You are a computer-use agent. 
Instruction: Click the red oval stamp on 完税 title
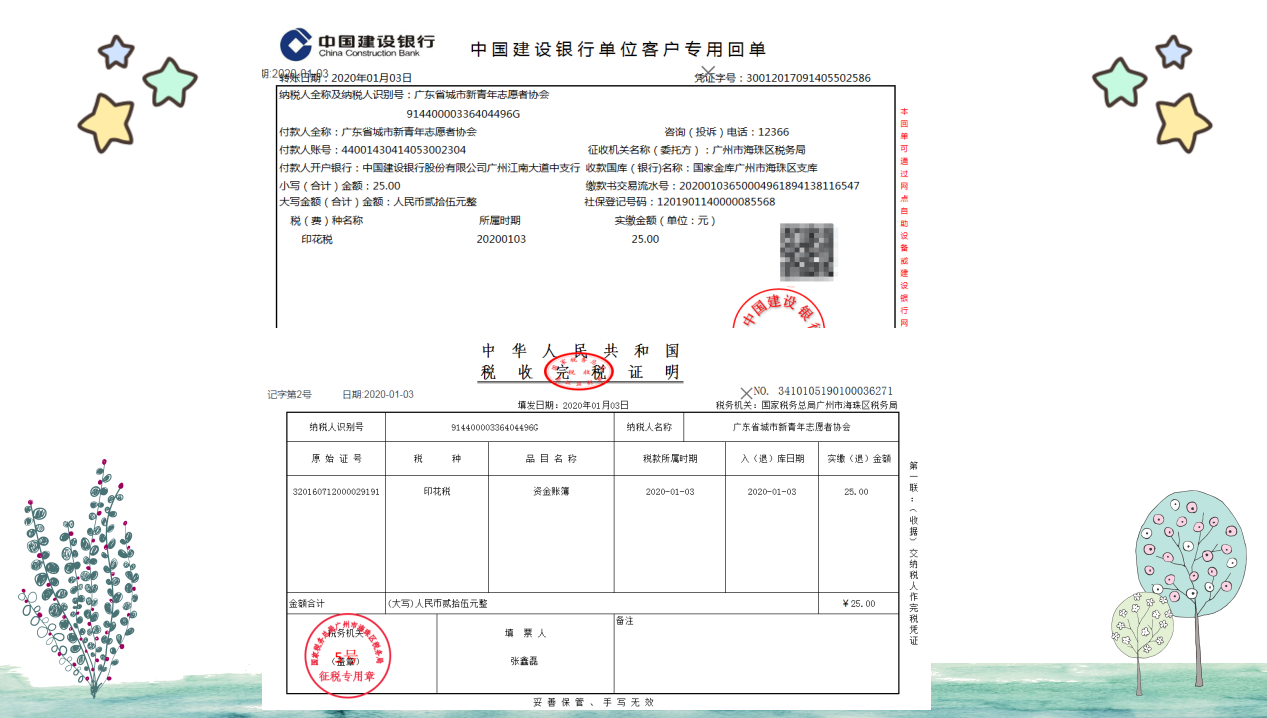tap(578, 371)
